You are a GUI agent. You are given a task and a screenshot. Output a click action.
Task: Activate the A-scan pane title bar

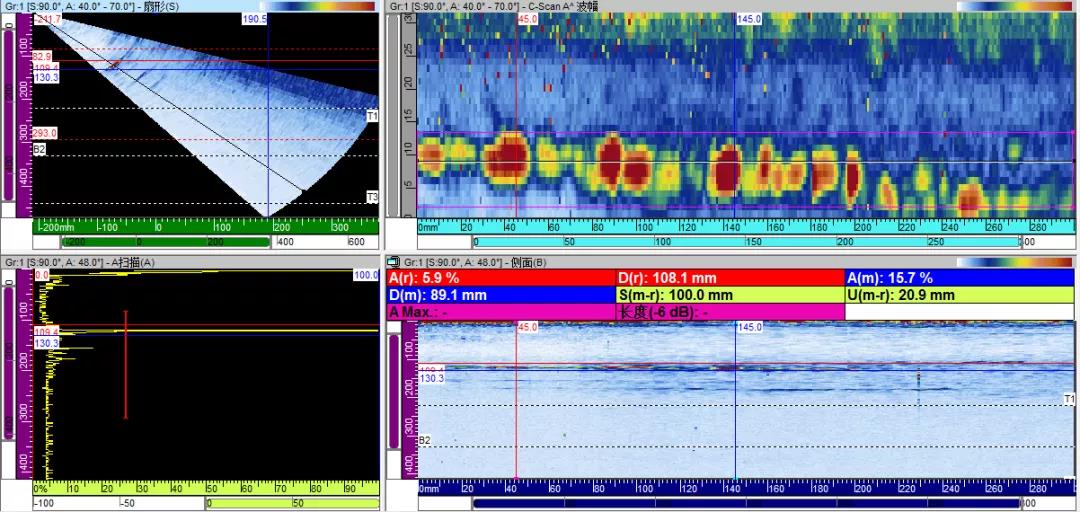click(x=190, y=263)
